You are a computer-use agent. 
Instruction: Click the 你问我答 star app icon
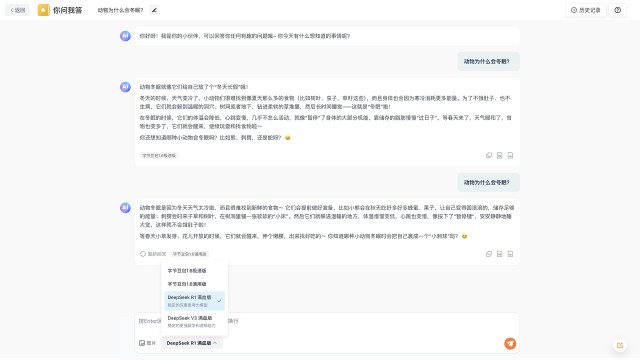(44, 10)
